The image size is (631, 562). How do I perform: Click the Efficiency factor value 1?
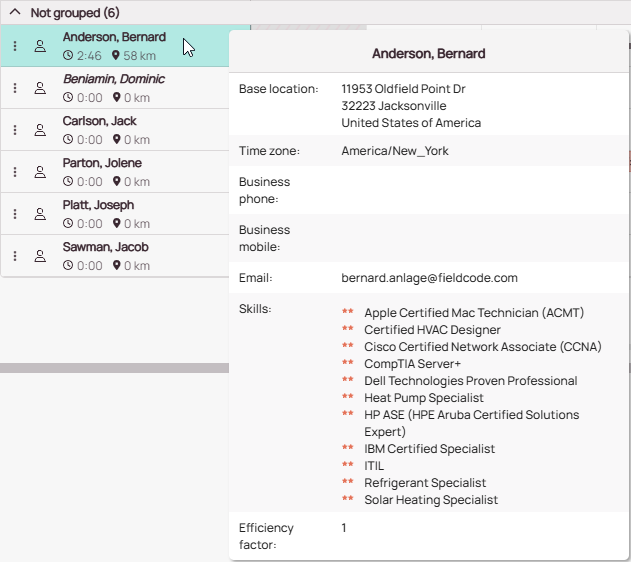344,527
